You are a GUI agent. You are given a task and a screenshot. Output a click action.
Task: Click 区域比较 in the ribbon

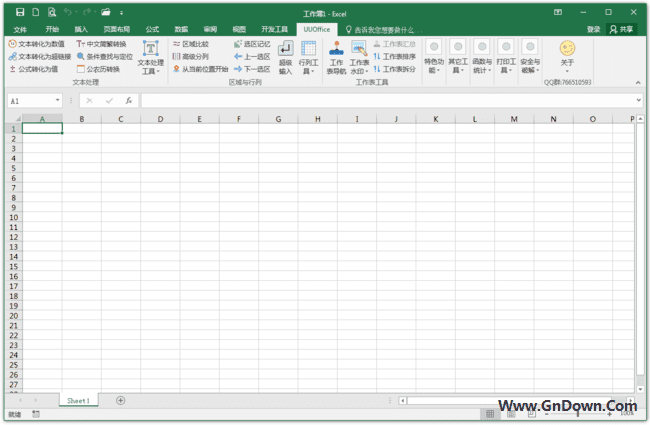191,44
